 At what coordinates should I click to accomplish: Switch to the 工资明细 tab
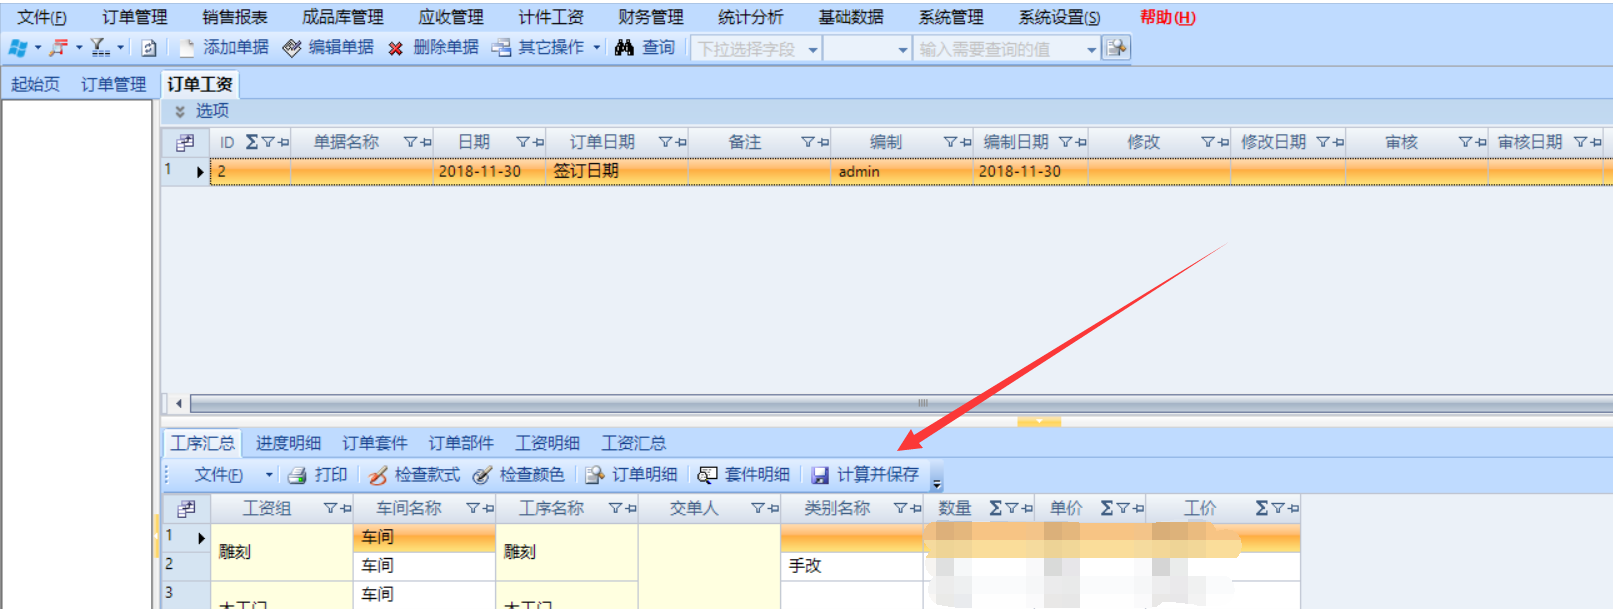tap(547, 443)
